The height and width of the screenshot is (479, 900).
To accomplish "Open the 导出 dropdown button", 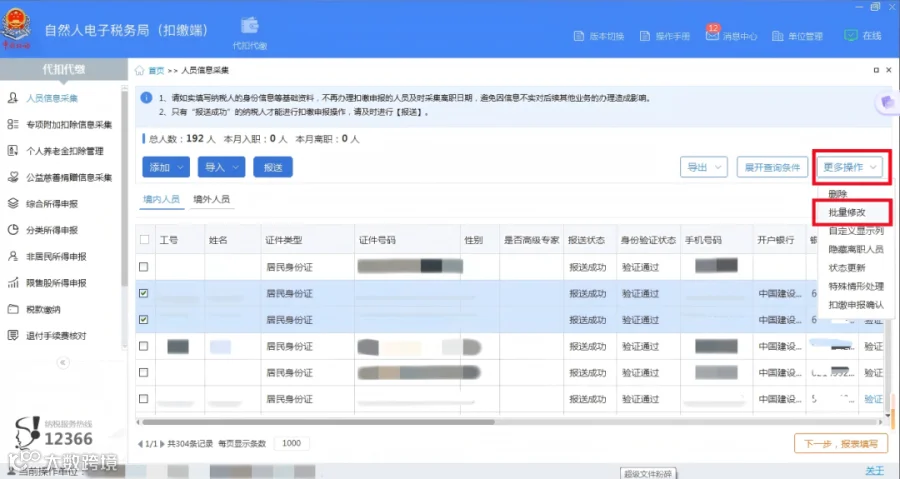I will pyautogui.click(x=704, y=167).
